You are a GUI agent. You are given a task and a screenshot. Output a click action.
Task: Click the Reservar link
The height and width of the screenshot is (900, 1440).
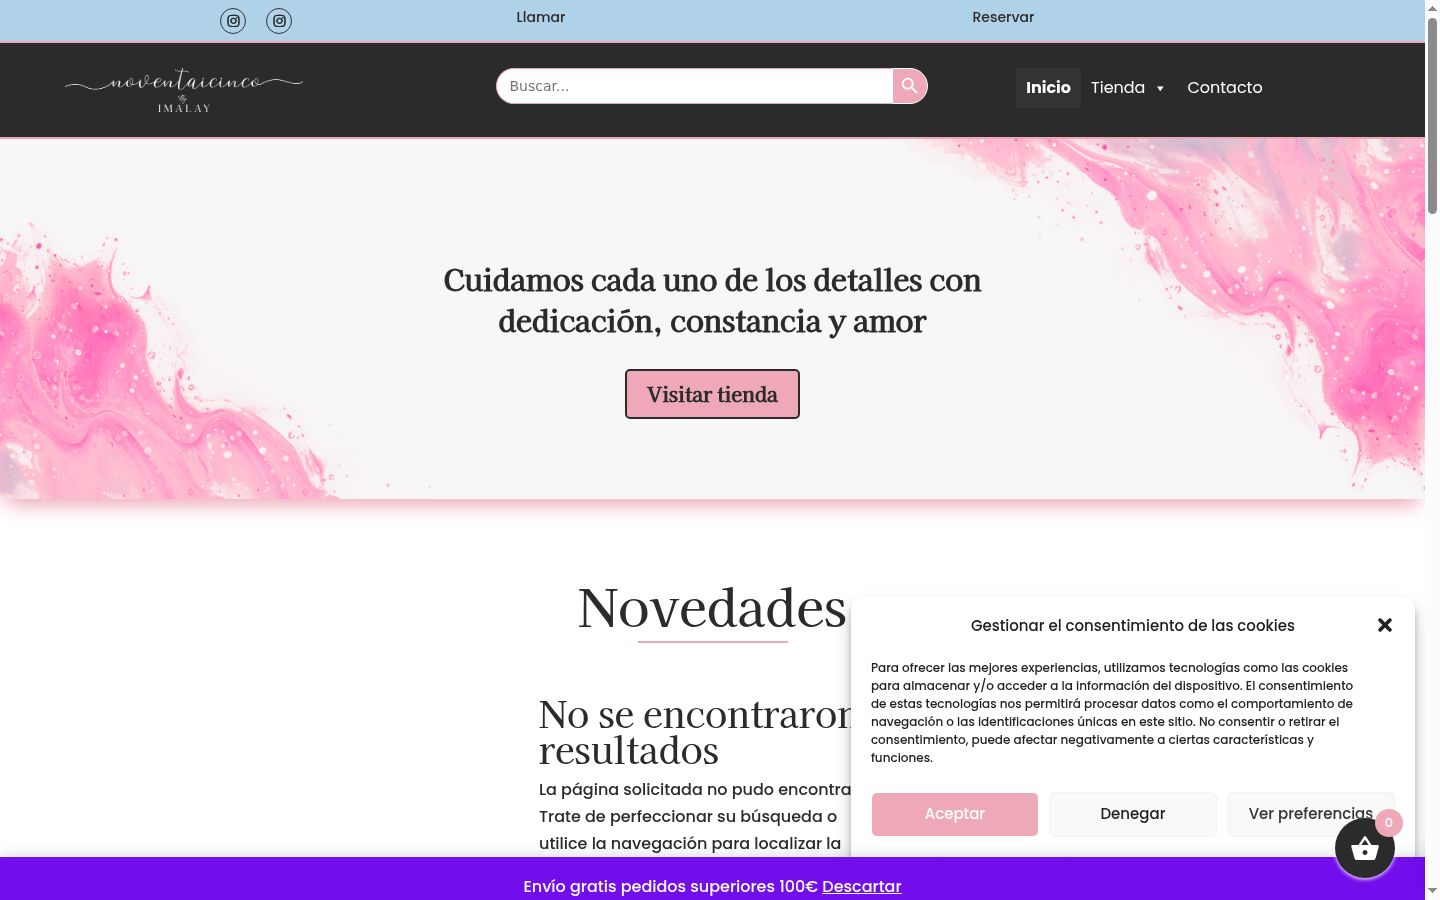(x=1003, y=17)
